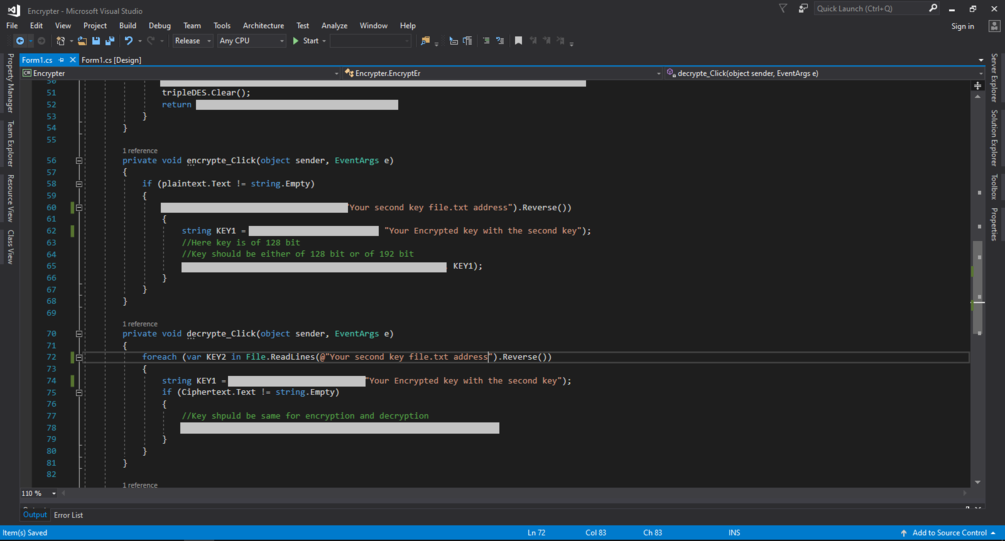Open the Team Explorer side tab
The height and width of the screenshot is (541, 1005).
tap(10, 144)
